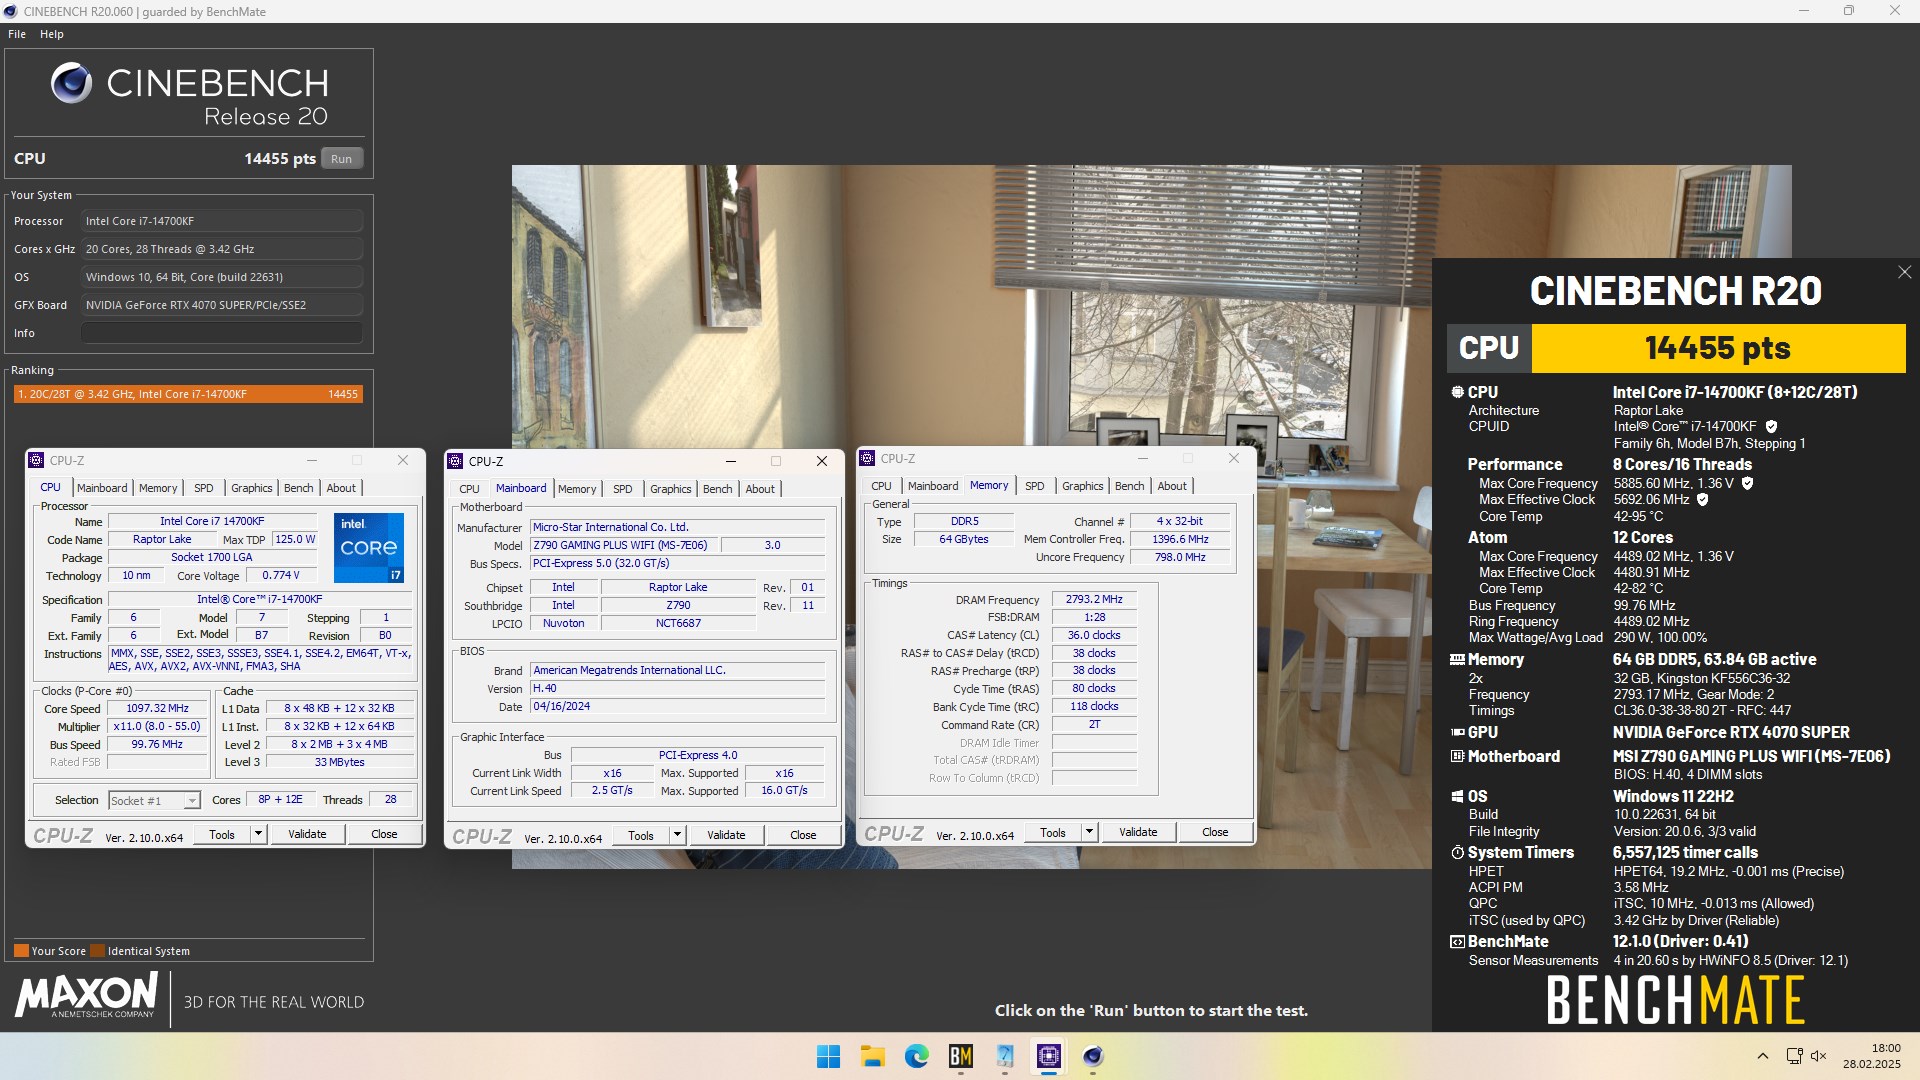Open the Help menu
The image size is (1920, 1080).
52,34
